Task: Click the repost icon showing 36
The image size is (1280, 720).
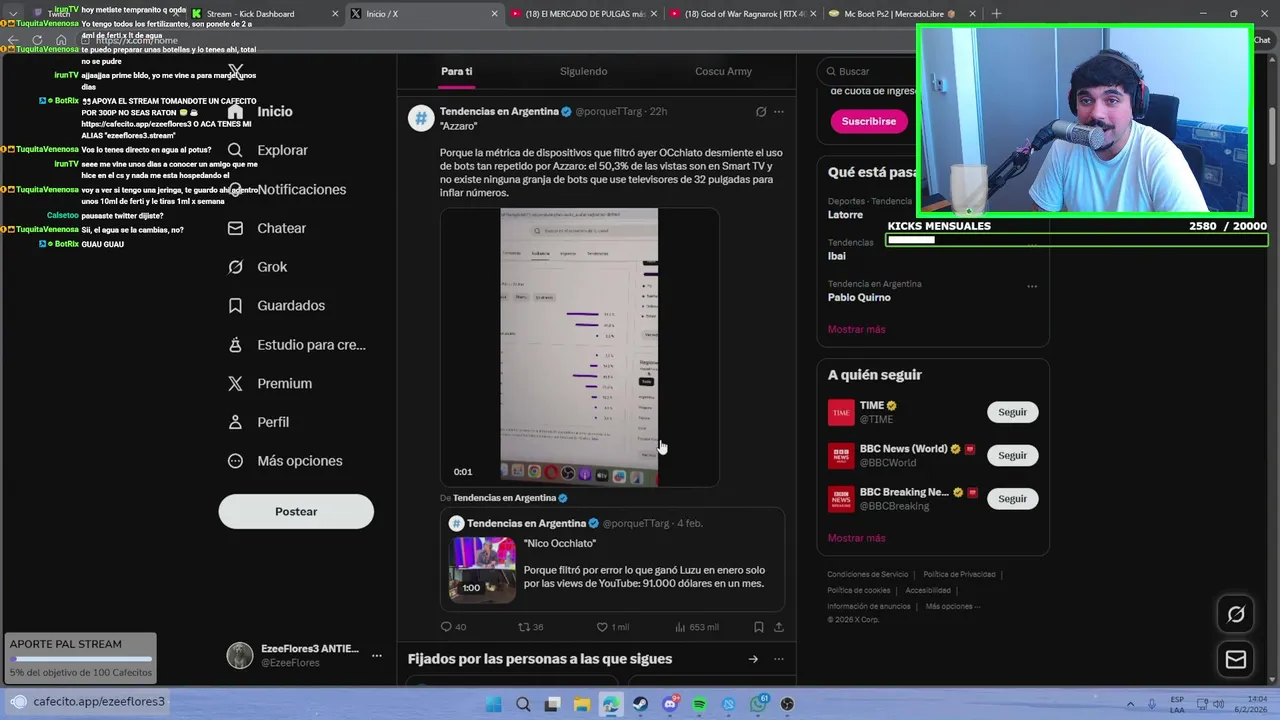Action: click(530, 627)
